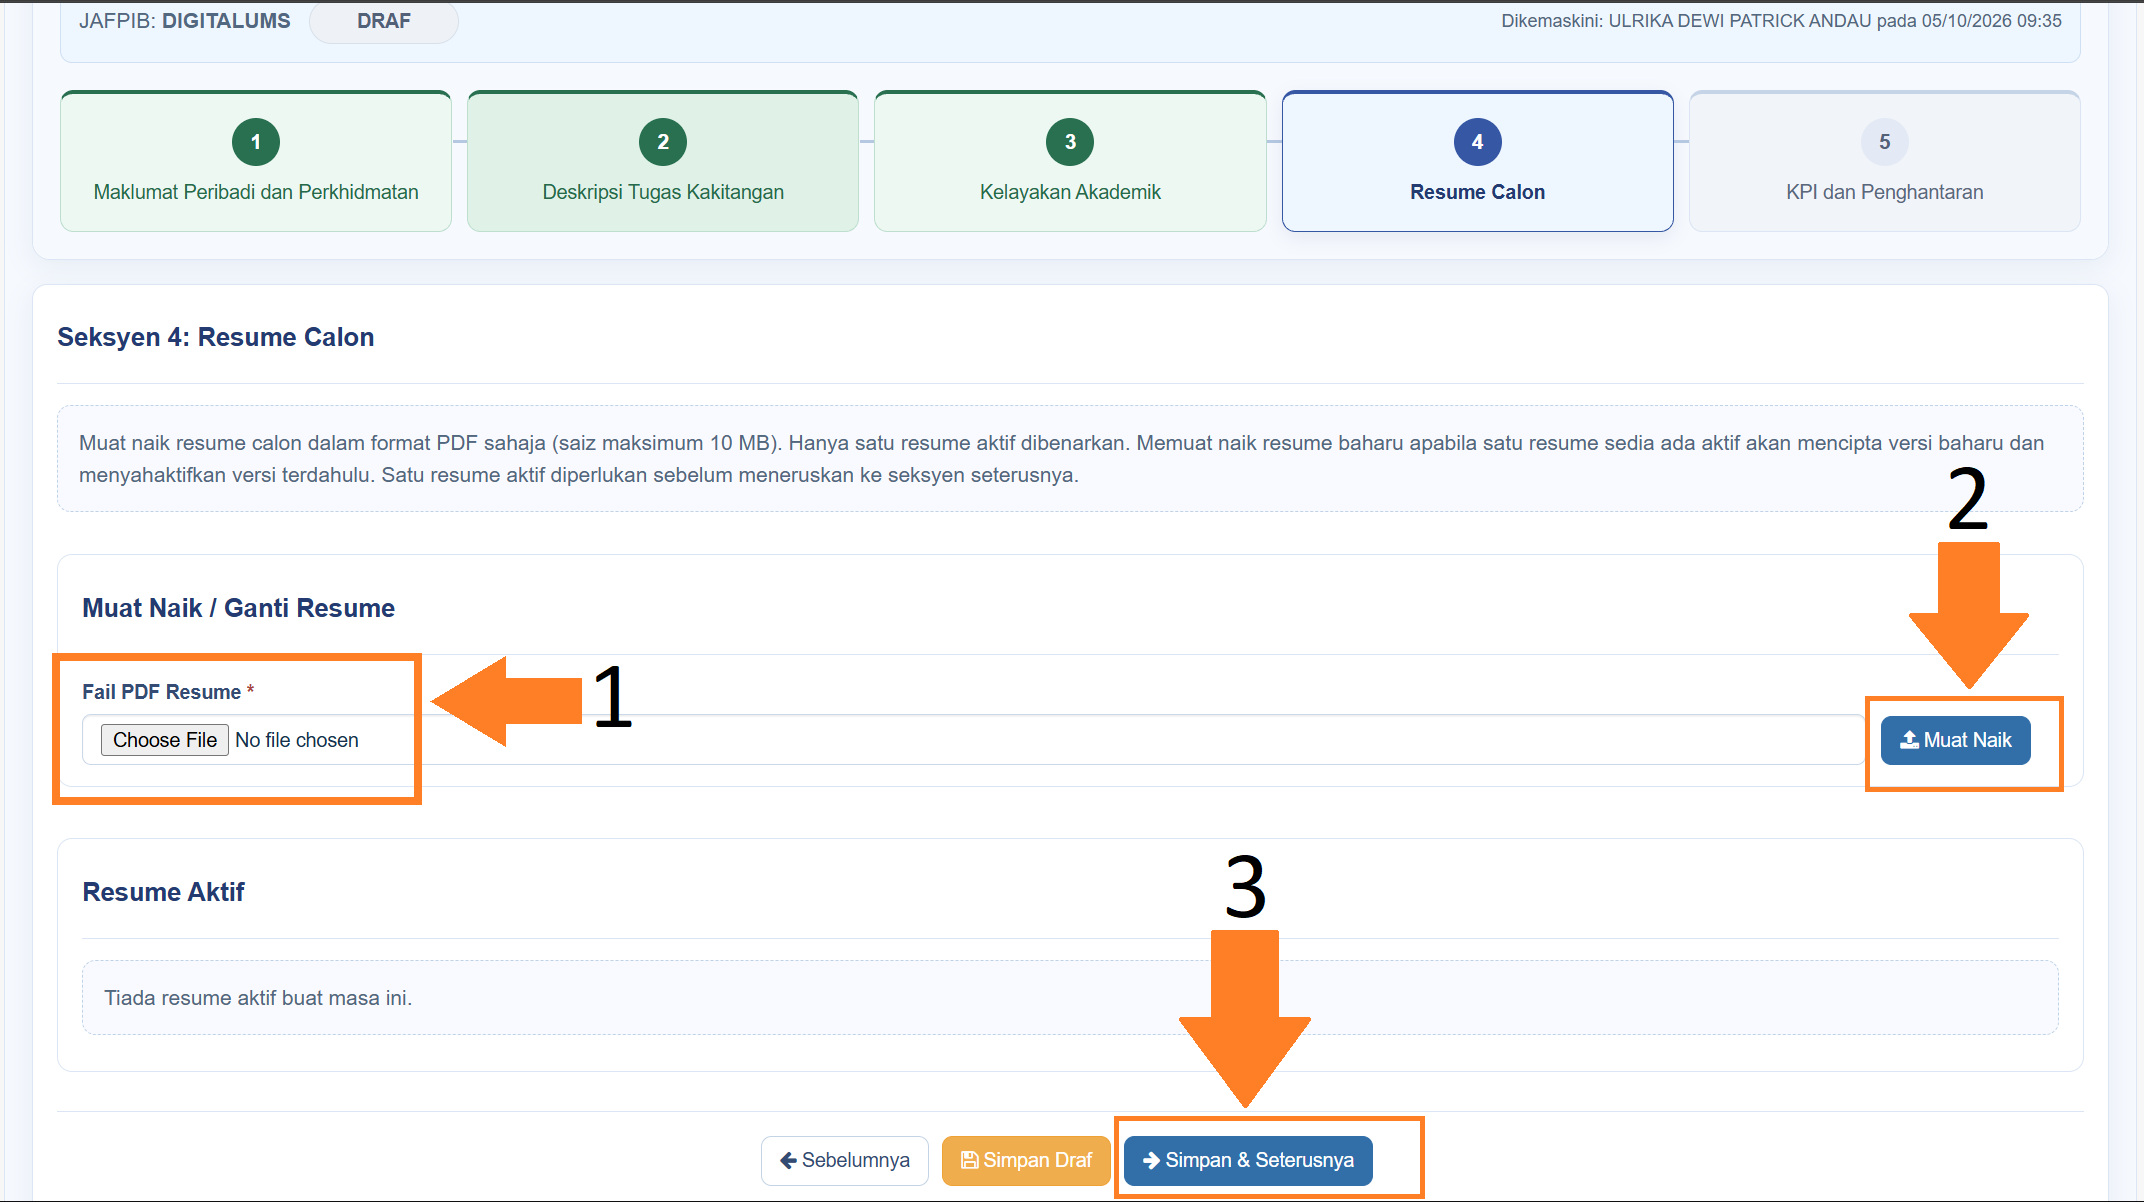The image size is (2144, 1202).
Task: Click the step 5 number circle
Action: tap(1884, 142)
